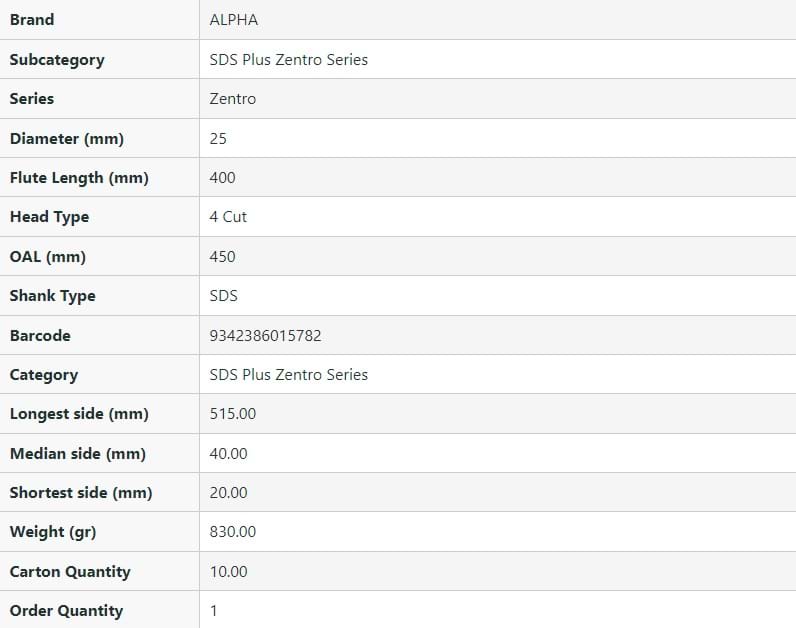This screenshot has height=628, width=796.
Task: Click the Order Quantity value 1
Action: (214, 611)
